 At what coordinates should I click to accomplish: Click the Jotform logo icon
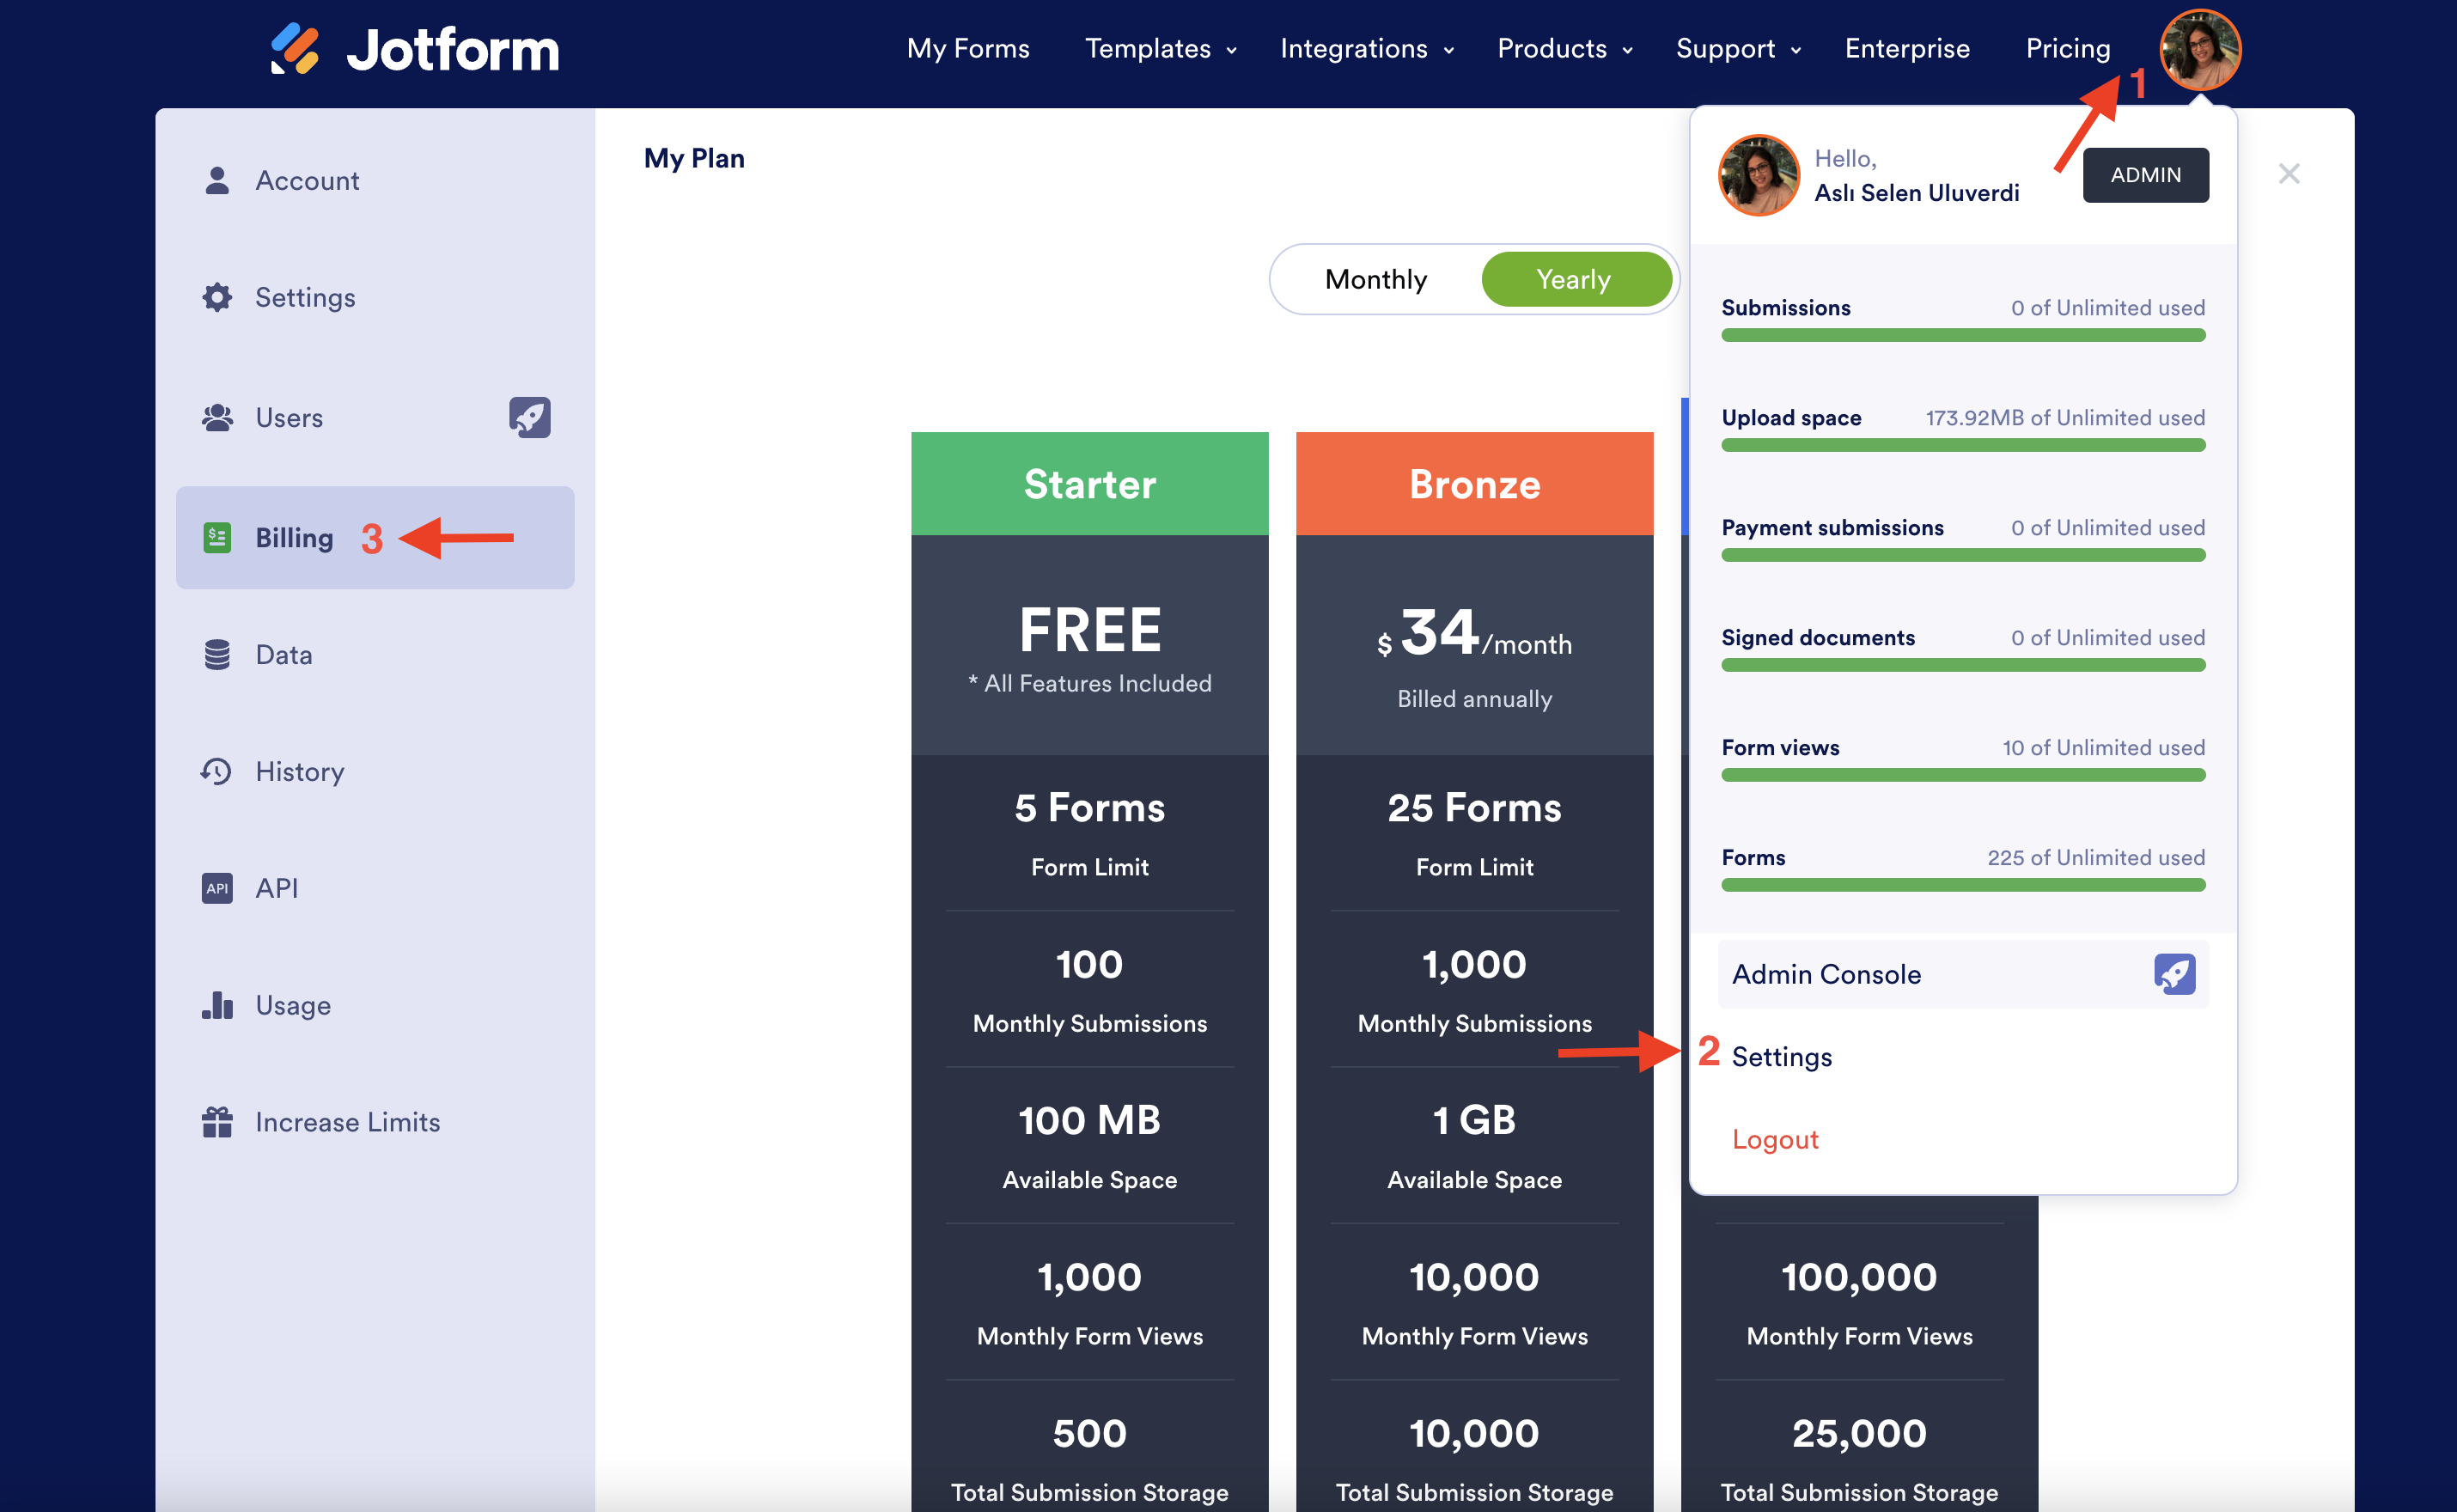[295, 48]
